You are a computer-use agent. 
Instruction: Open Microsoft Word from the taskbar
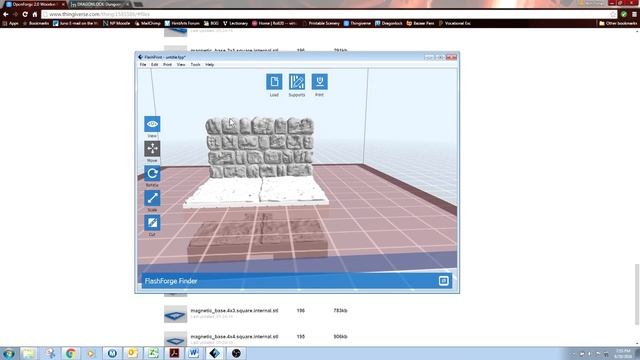[194, 353]
